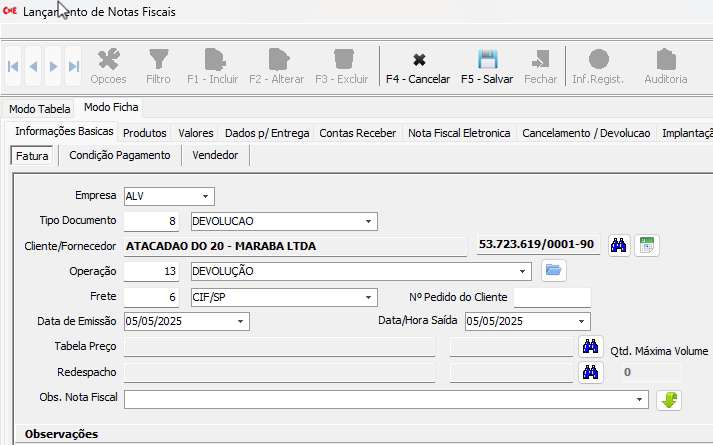Screen dimensions: 713x445
Task: Click the binoculars icon for Redespacho
Action: pyautogui.click(x=590, y=373)
